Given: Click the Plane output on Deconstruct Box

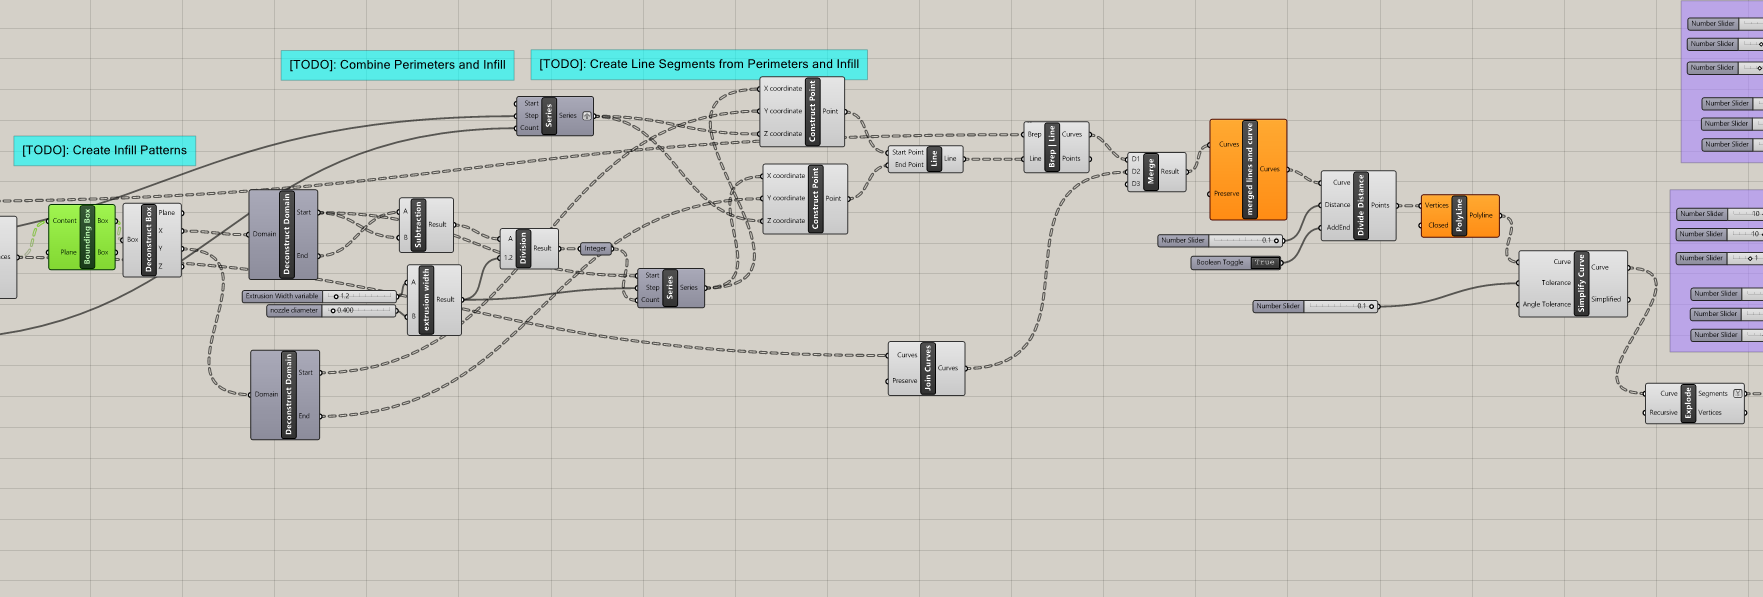Looking at the screenshot, I should coord(167,213).
